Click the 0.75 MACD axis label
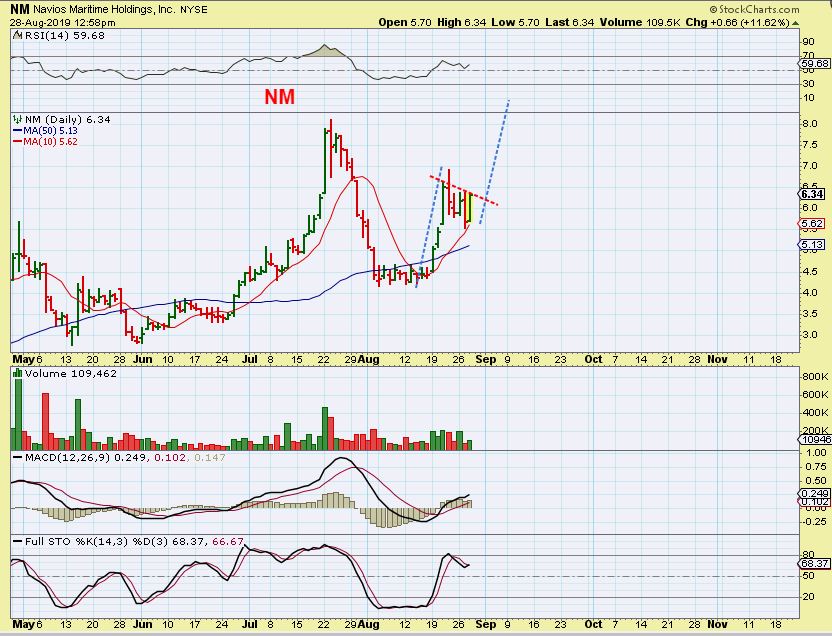The width and height of the screenshot is (832, 636). 816,467
